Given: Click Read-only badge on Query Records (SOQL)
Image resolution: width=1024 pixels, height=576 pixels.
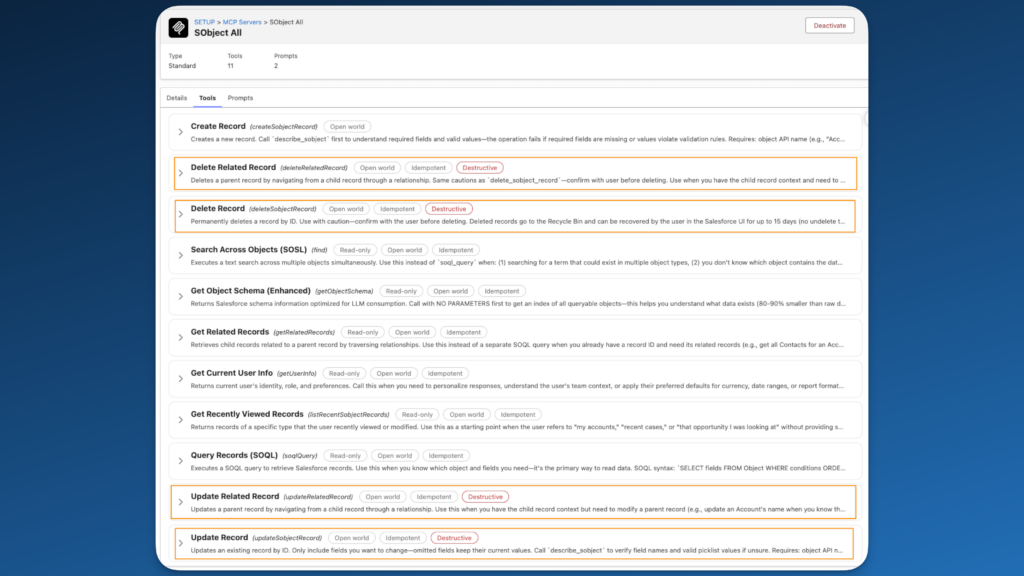Looking at the screenshot, I should point(345,456).
